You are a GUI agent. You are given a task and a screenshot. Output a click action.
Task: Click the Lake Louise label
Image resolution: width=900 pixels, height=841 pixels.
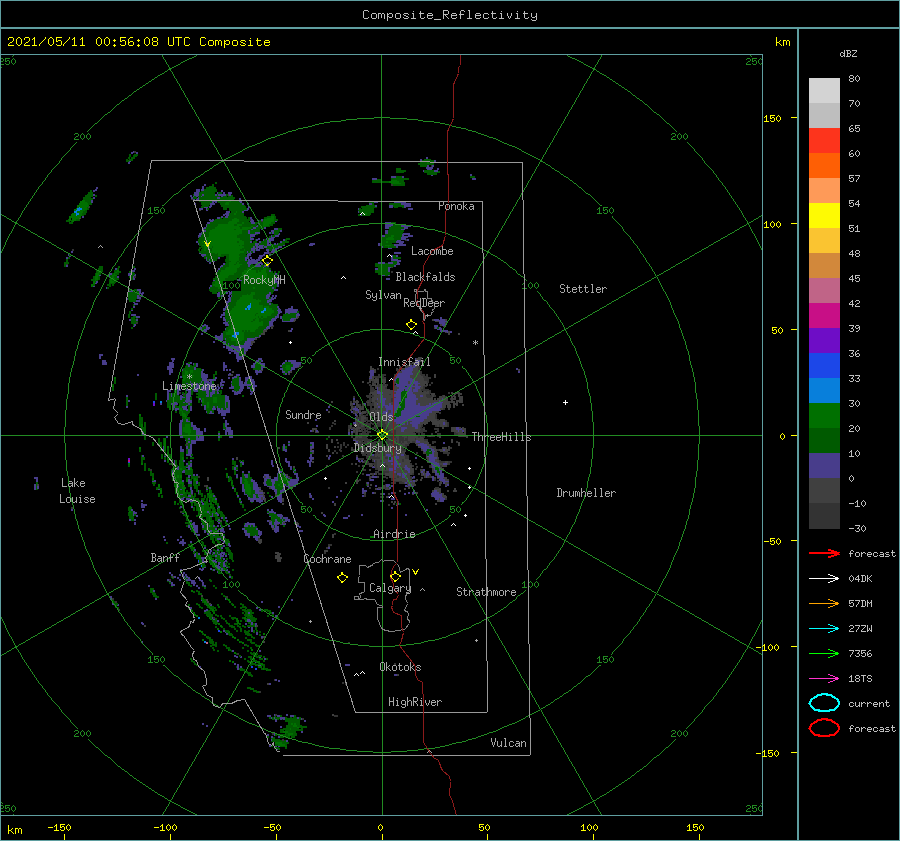77,491
